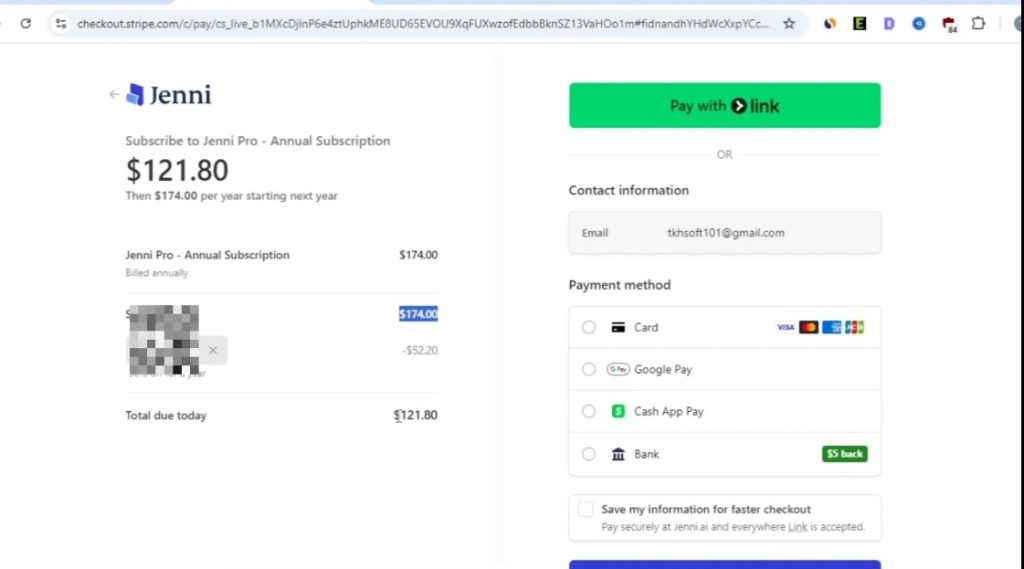Bookmark this page with the star icon
1024x569 pixels.
pos(789,24)
